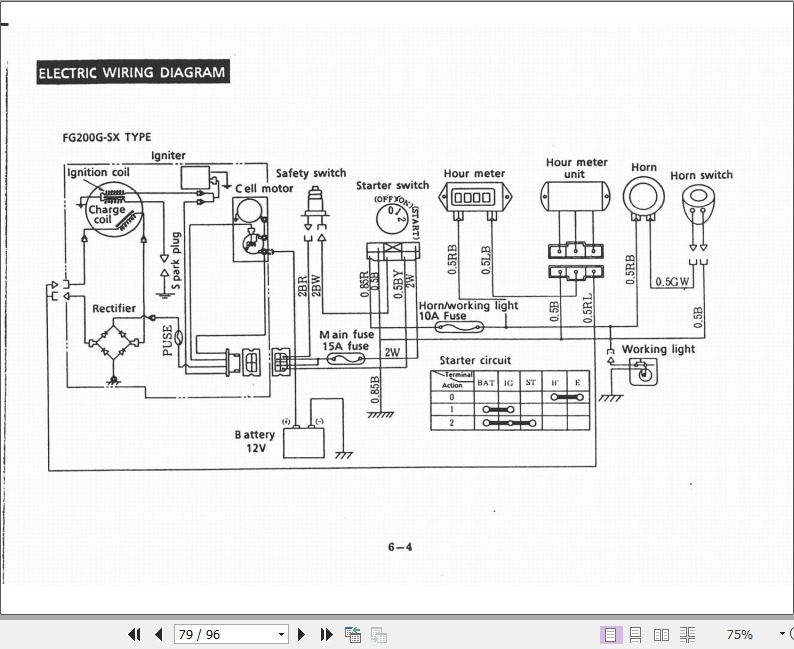This screenshot has height=649, width=794.
Task: Open the page number dropdown arrow
Action: (282, 634)
